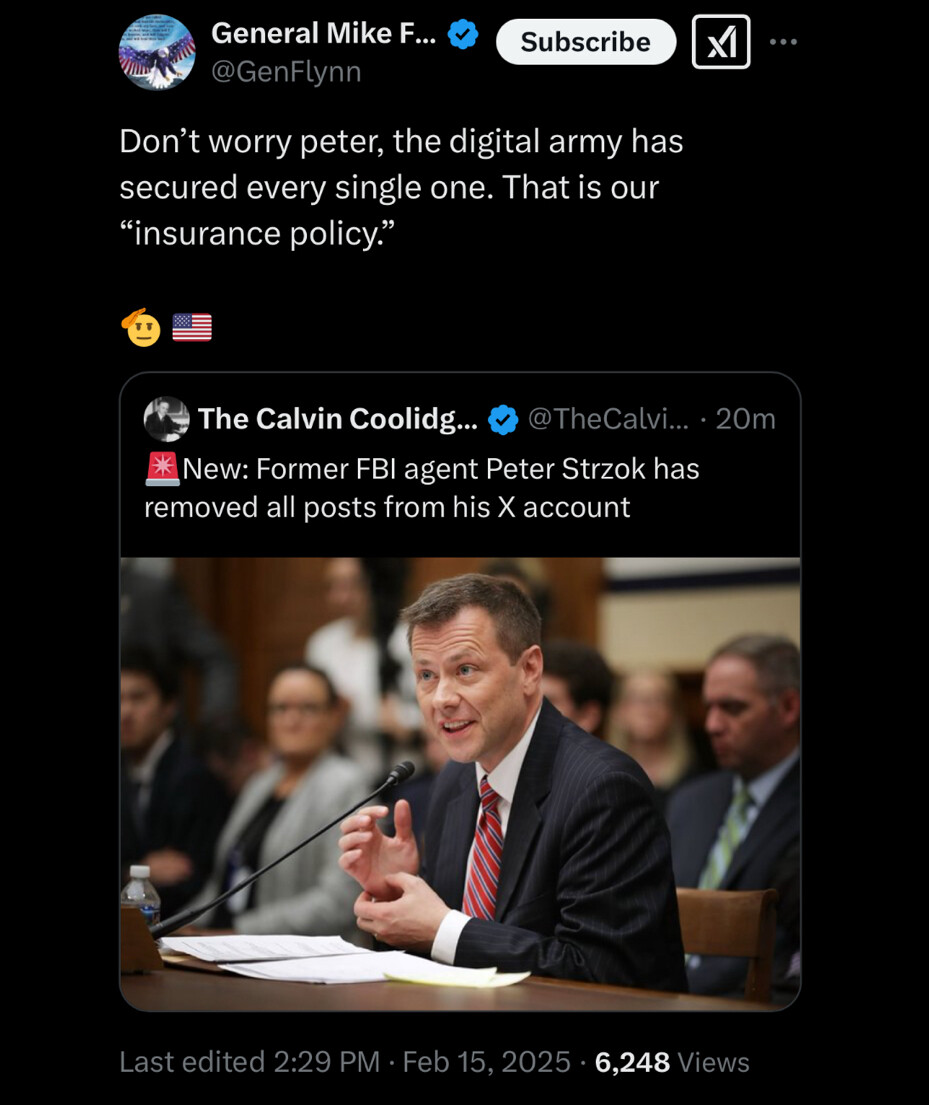This screenshot has height=1105, width=929.
Task: Click the verified badge in the quoted post
Action: (x=502, y=420)
